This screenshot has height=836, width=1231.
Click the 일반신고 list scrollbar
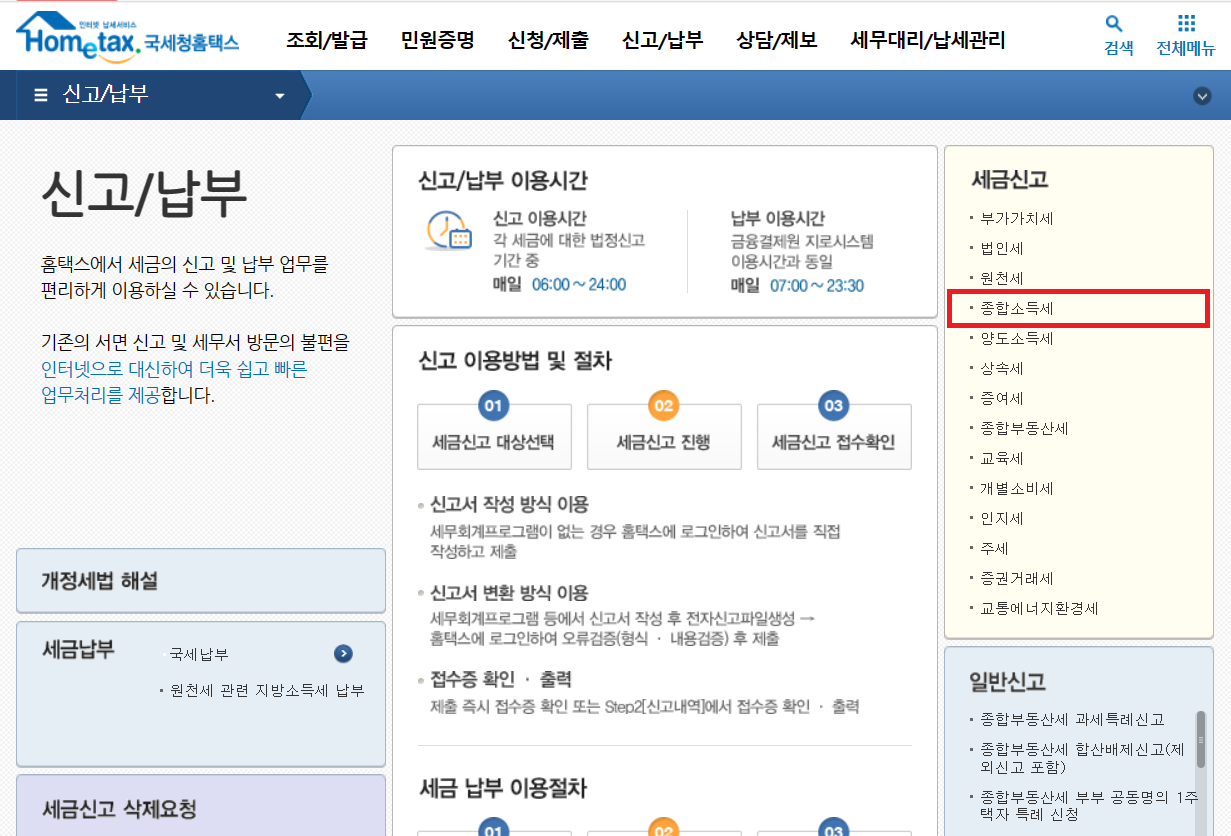coord(1200,740)
